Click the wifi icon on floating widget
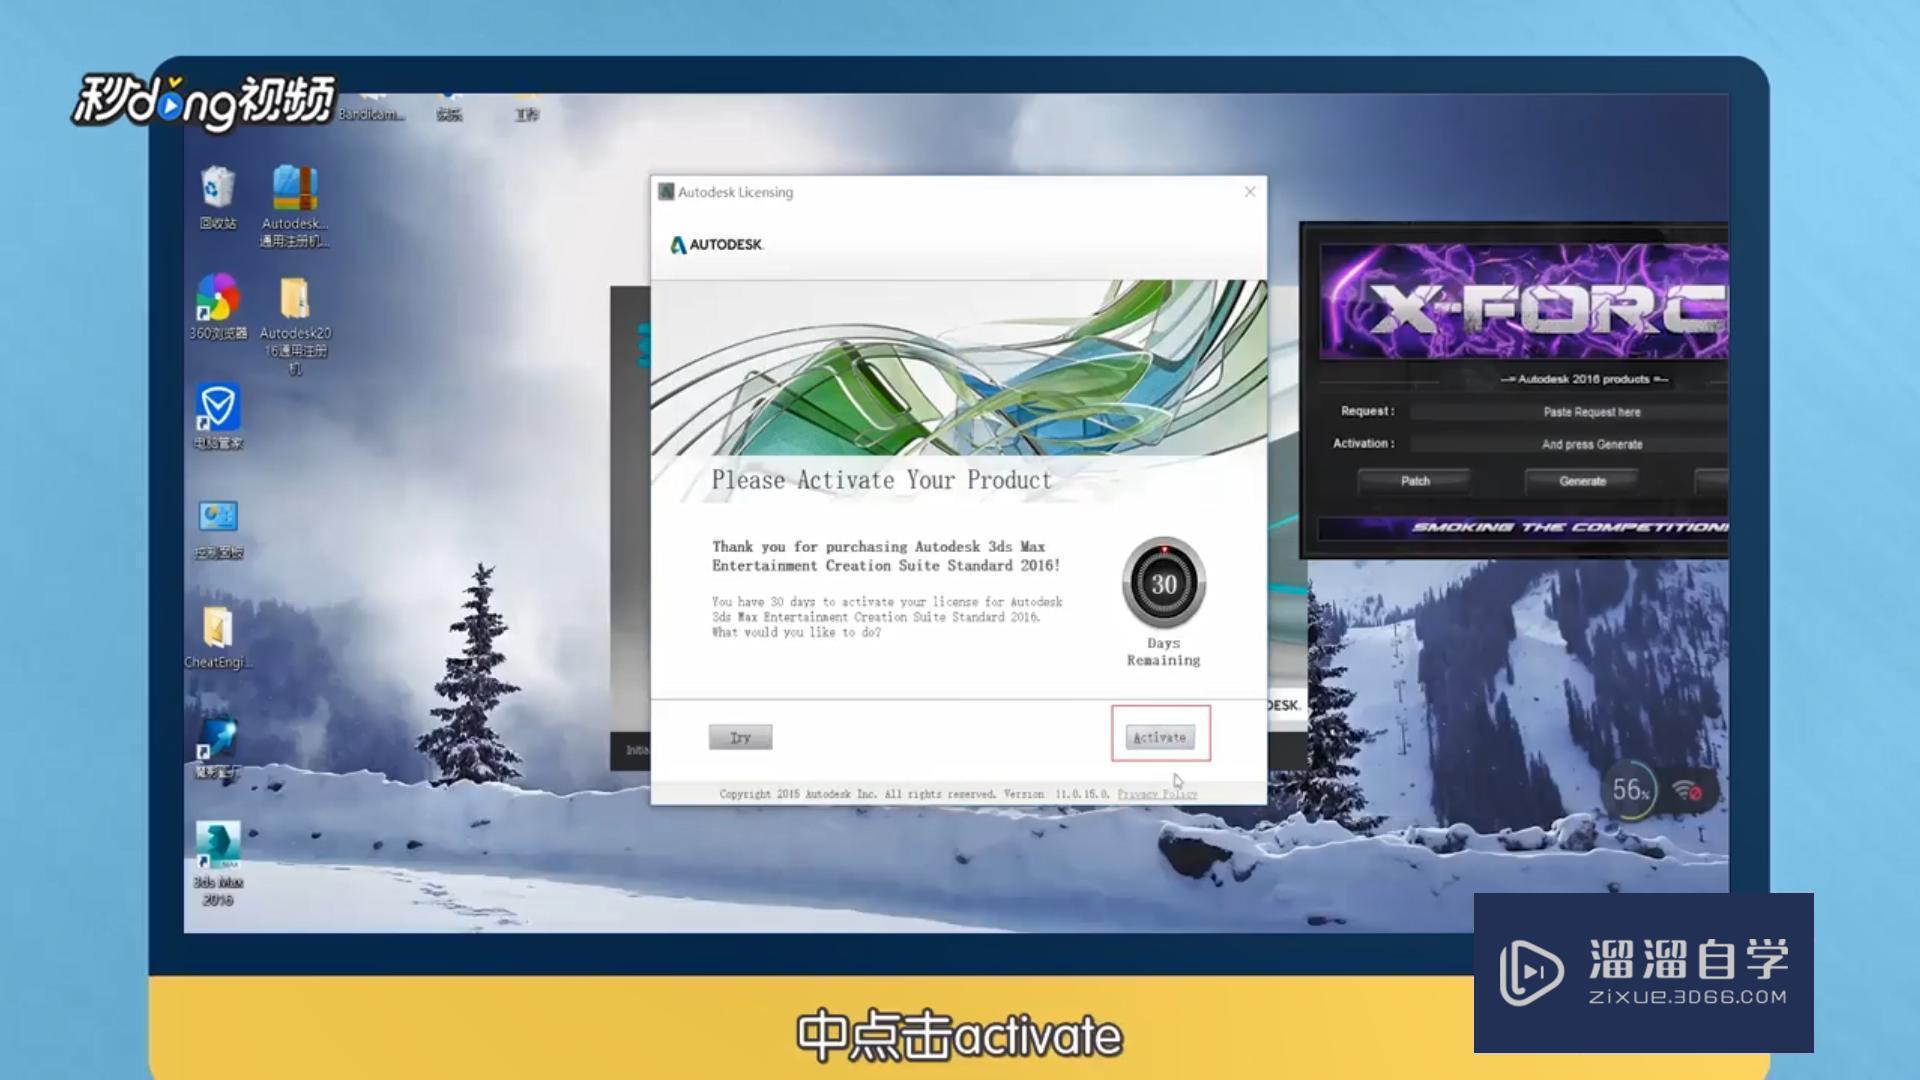 (x=1688, y=791)
